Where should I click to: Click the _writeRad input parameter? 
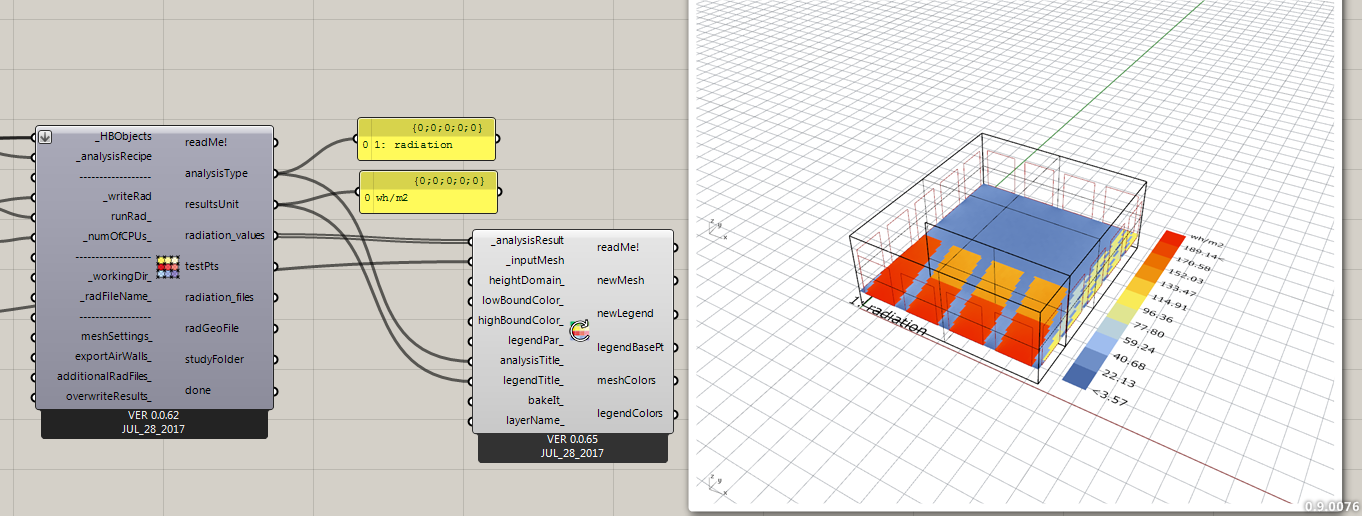127,196
